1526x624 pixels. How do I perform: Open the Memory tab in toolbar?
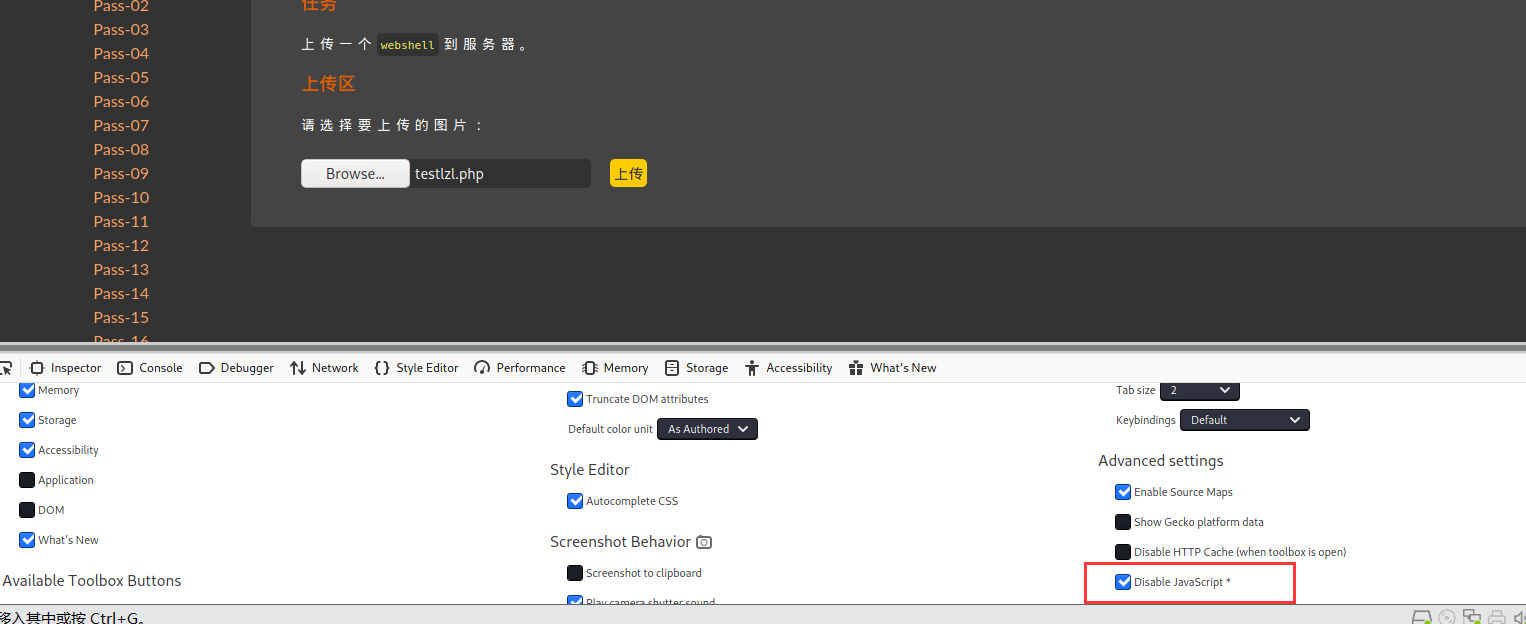615,368
